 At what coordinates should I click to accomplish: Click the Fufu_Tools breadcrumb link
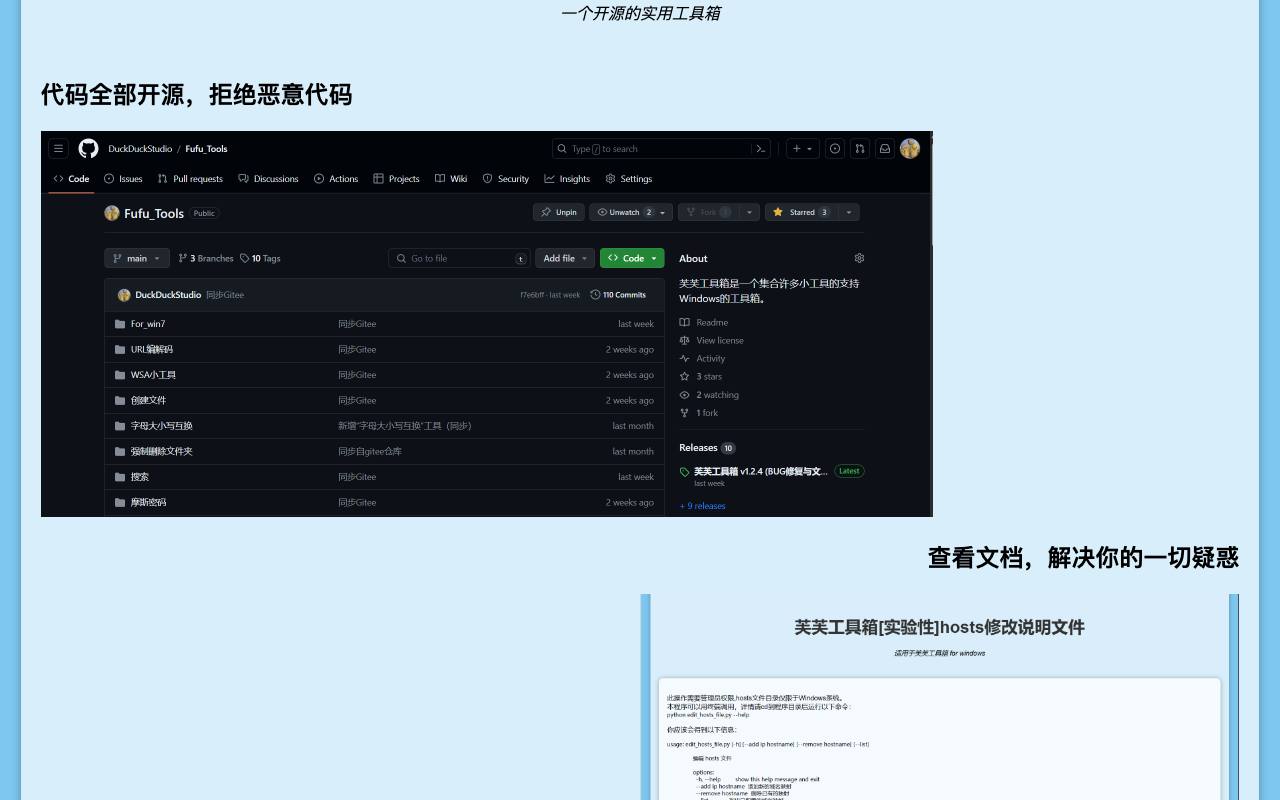pyautogui.click(x=206, y=149)
